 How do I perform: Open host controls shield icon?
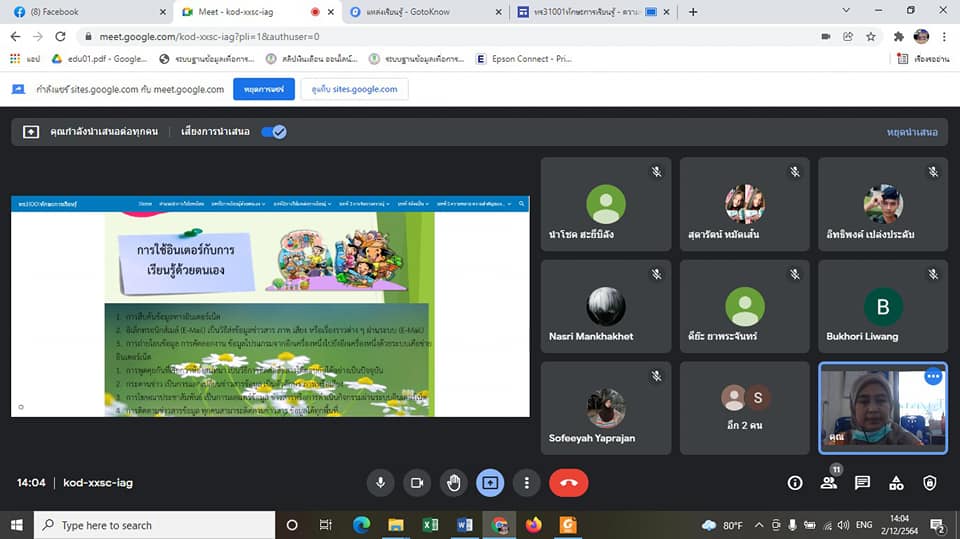(930, 482)
